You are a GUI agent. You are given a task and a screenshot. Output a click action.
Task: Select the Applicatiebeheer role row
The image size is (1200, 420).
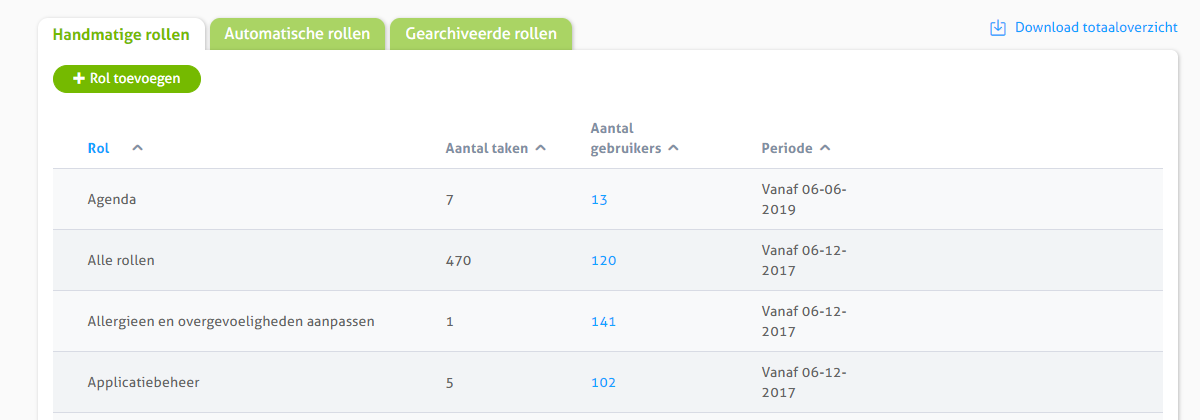[x=608, y=383]
